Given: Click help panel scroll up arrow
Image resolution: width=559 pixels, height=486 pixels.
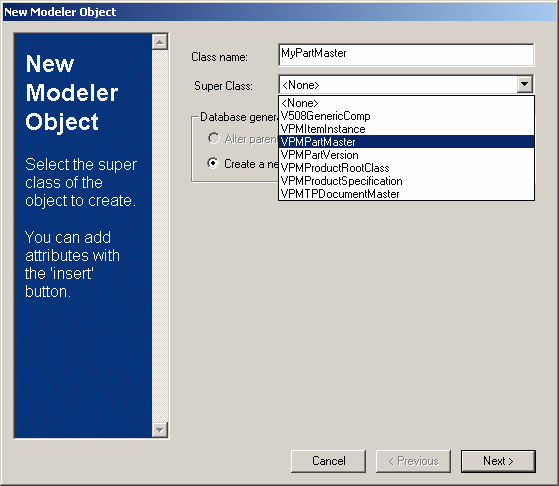Looking at the screenshot, I should (x=160, y=42).
